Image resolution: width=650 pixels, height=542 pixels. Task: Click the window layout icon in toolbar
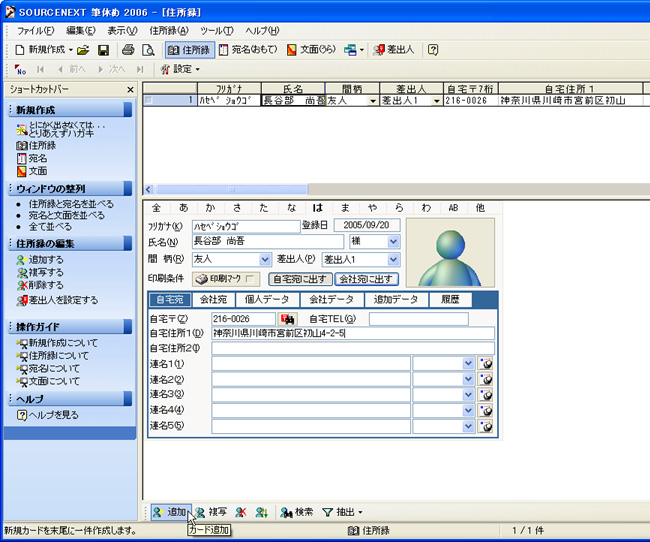tap(350, 50)
